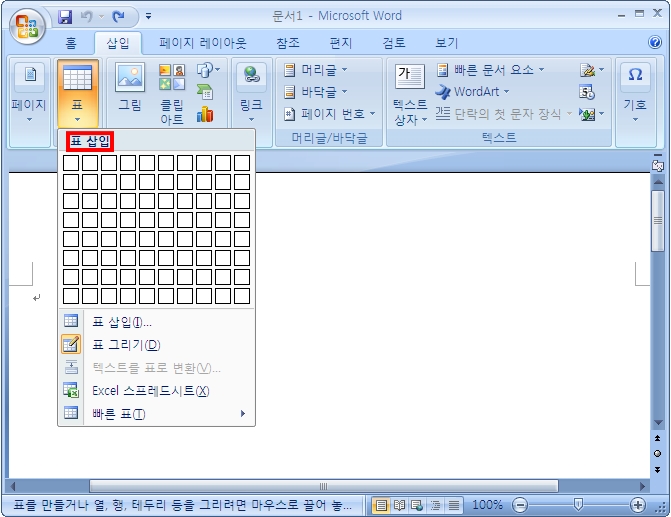The height and width of the screenshot is (517, 671).
Task: Zoom in with the plus button
Action: click(x=638, y=505)
